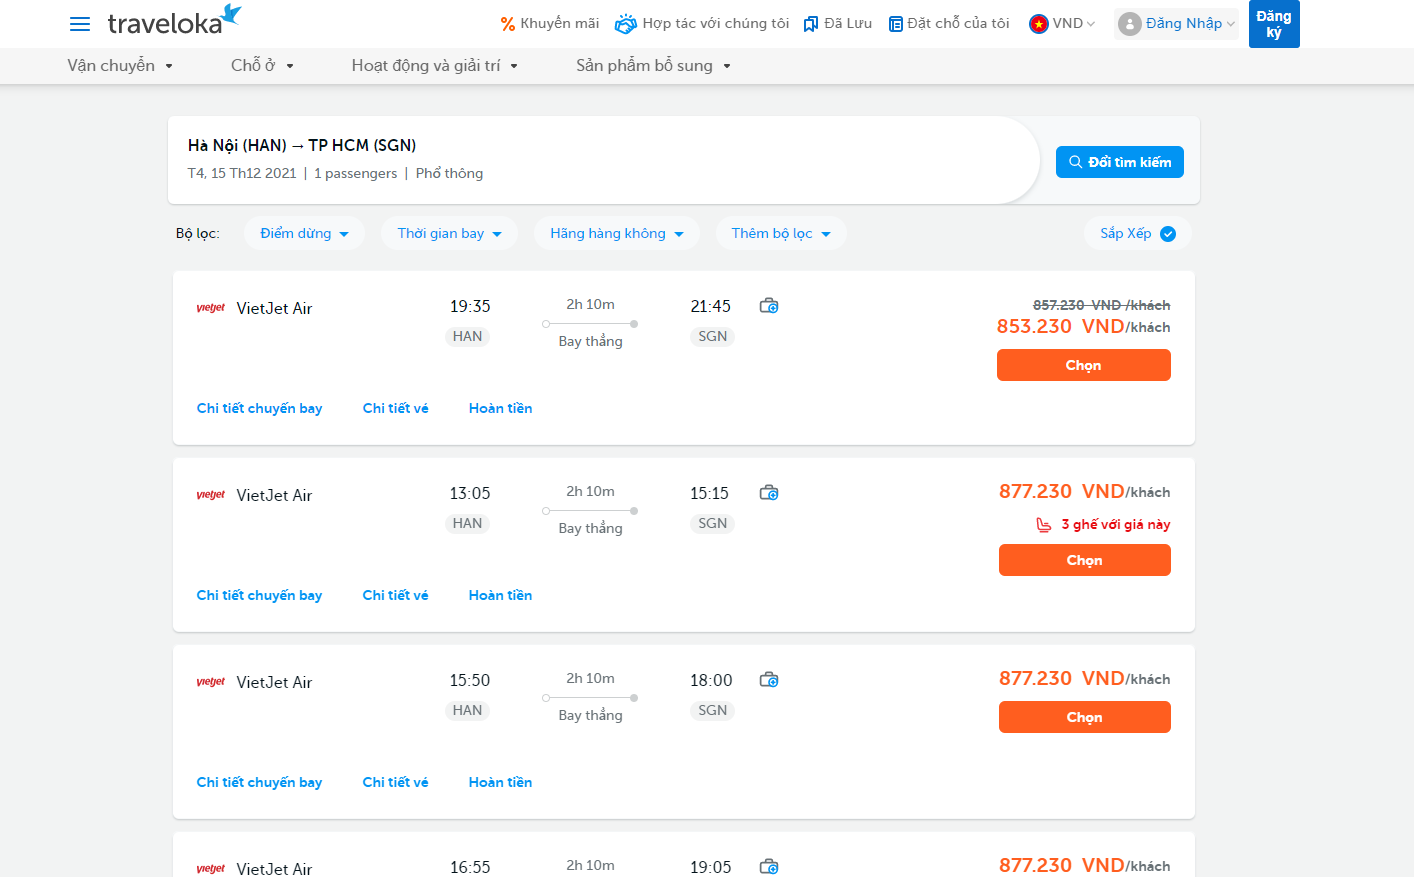
Task: Click baggage icon on 15:50 flight
Action: [x=769, y=680]
